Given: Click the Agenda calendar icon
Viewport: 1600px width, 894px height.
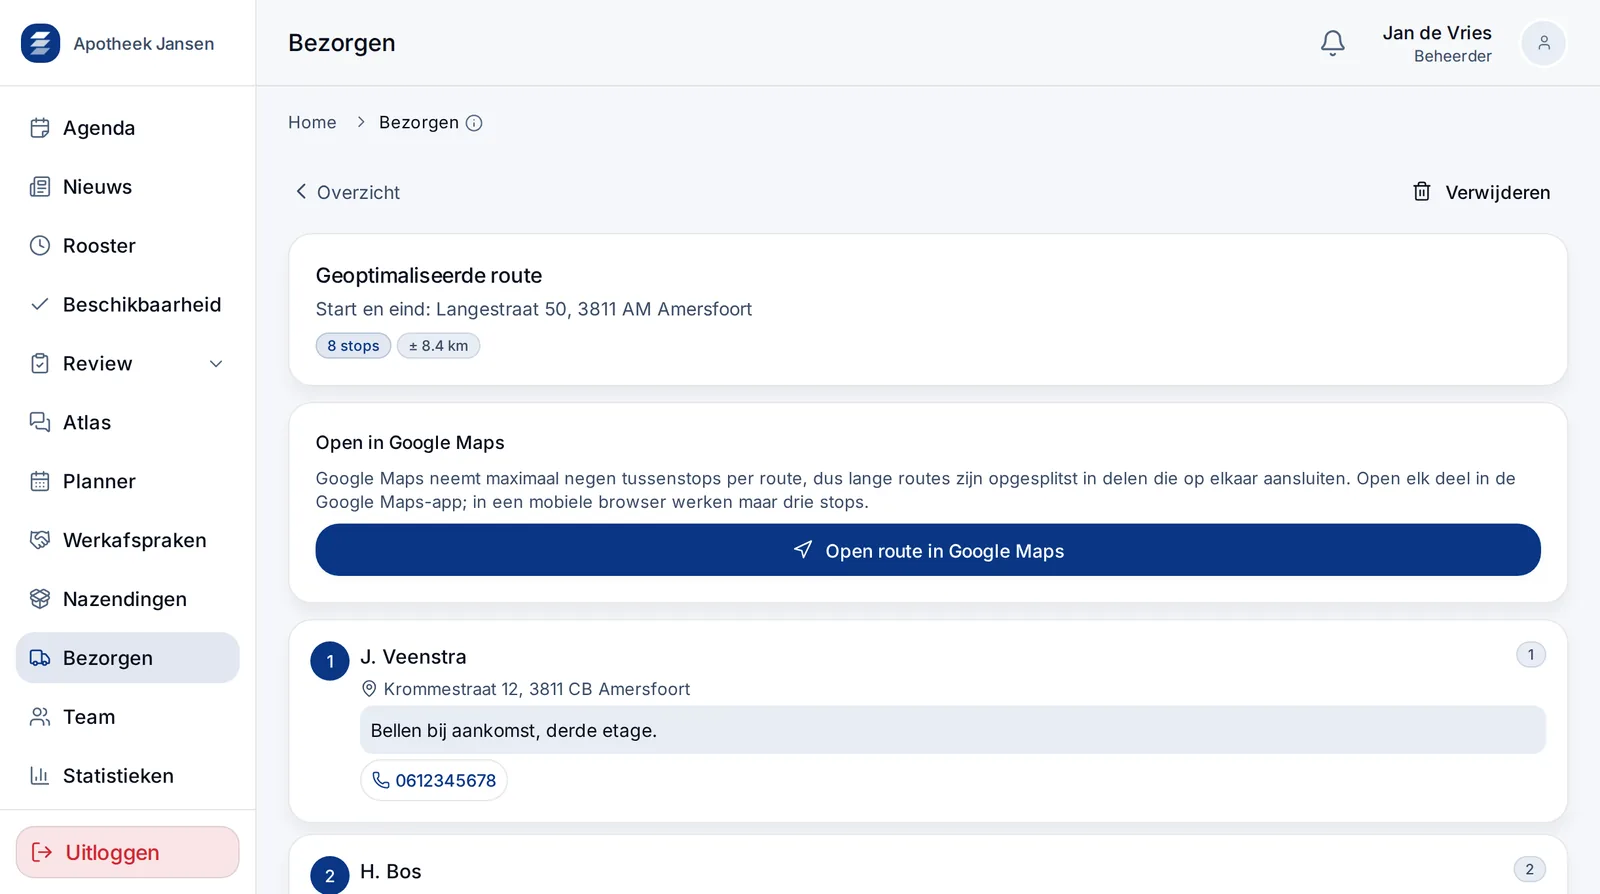Looking at the screenshot, I should coord(40,128).
